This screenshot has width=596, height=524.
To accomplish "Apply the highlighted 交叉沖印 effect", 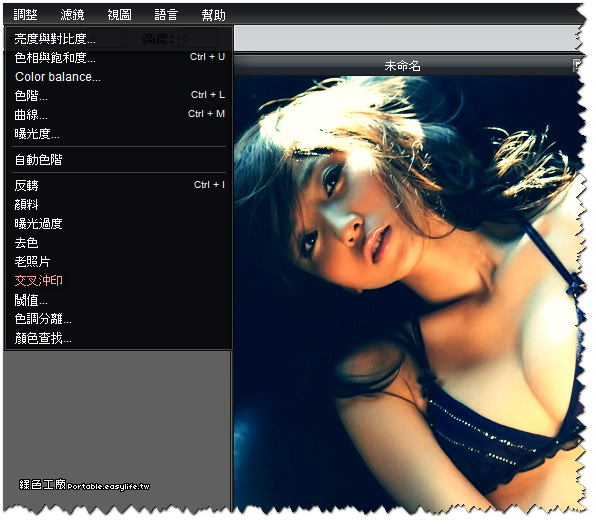I will [119, 280].
